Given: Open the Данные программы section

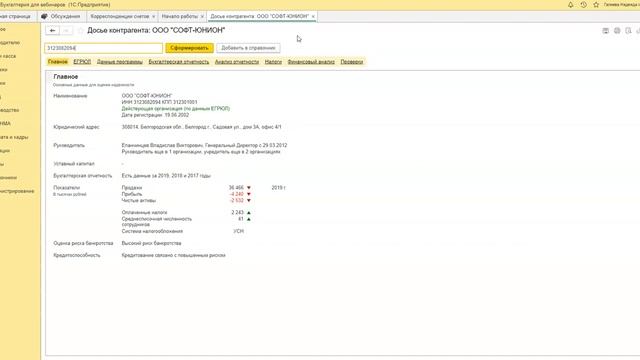Looking at the screenshot, I should pos(120,62).
